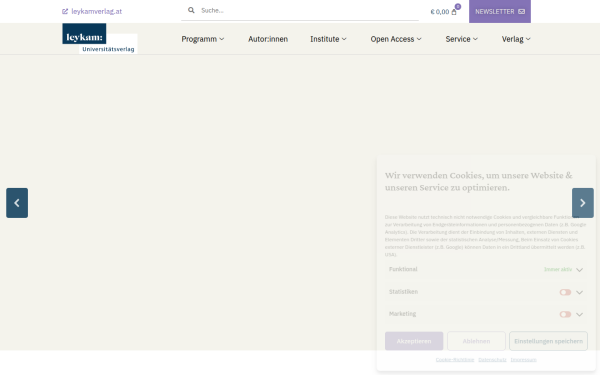Toggle the Marketing cookie switch
The width and height of the screenshot is (600, 375).
coord(565,315)
